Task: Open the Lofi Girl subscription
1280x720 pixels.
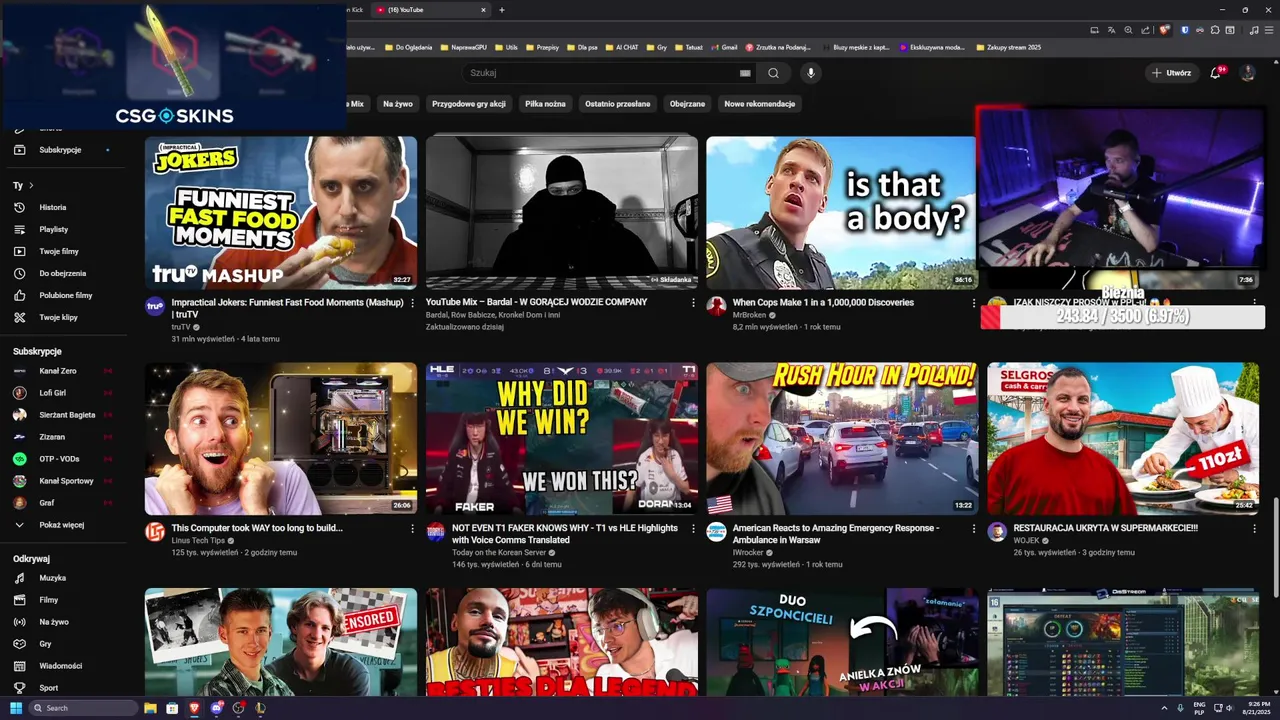Action: click(53, 393)
